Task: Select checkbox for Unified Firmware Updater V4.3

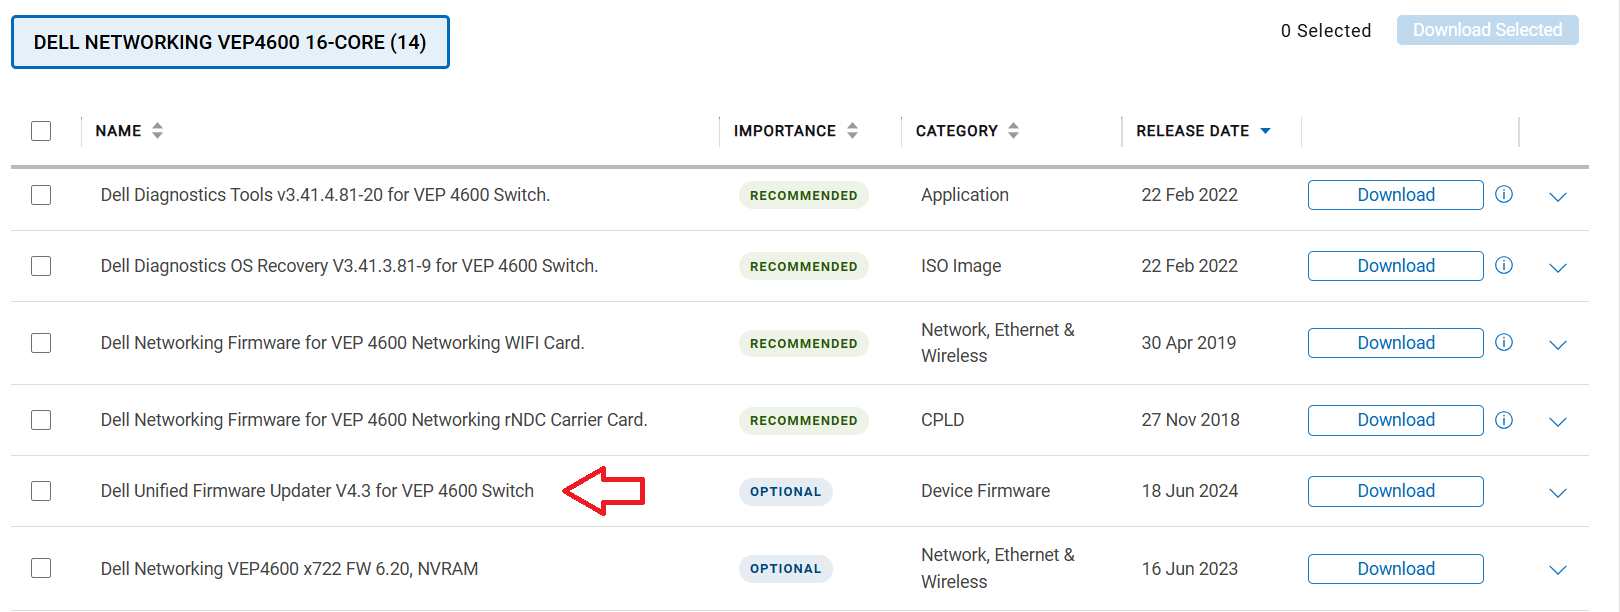Action: pyautogui.click(x=41, y=491)
